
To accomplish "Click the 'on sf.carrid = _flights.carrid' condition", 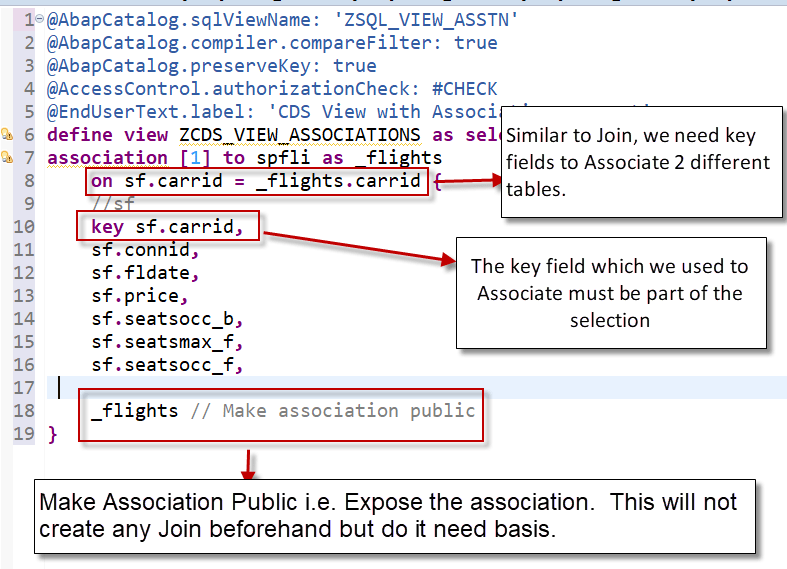I will (x=255, y=181).
